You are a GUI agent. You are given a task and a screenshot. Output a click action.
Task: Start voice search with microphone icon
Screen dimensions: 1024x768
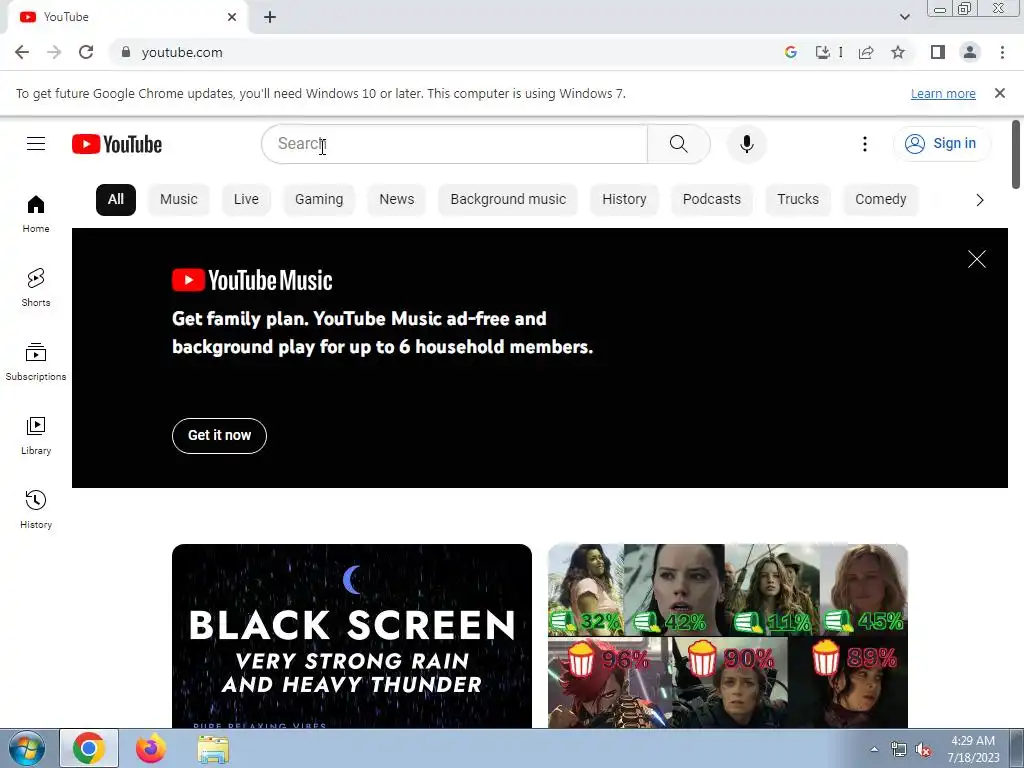(x=746, y=144)
